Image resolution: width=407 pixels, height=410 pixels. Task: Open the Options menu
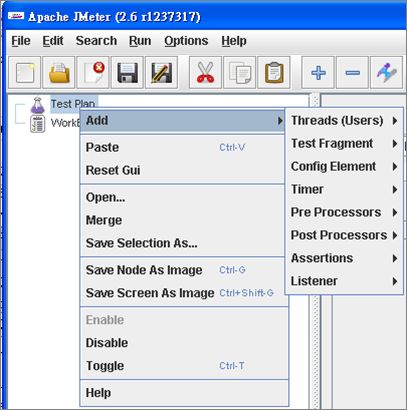pos(186,41)
